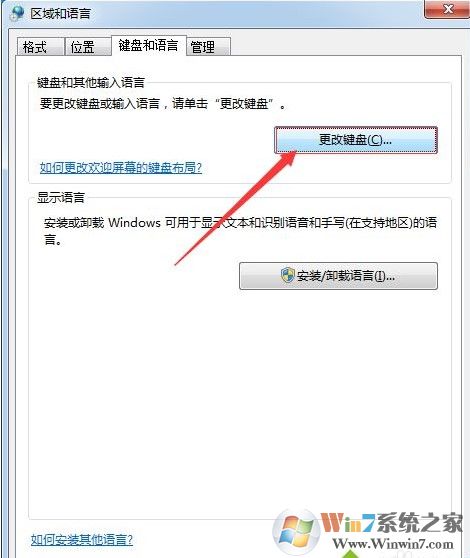Click the 区域和语言 window title text
The height and width of the screenshot is (558, 470).
(x=60, y=14)
